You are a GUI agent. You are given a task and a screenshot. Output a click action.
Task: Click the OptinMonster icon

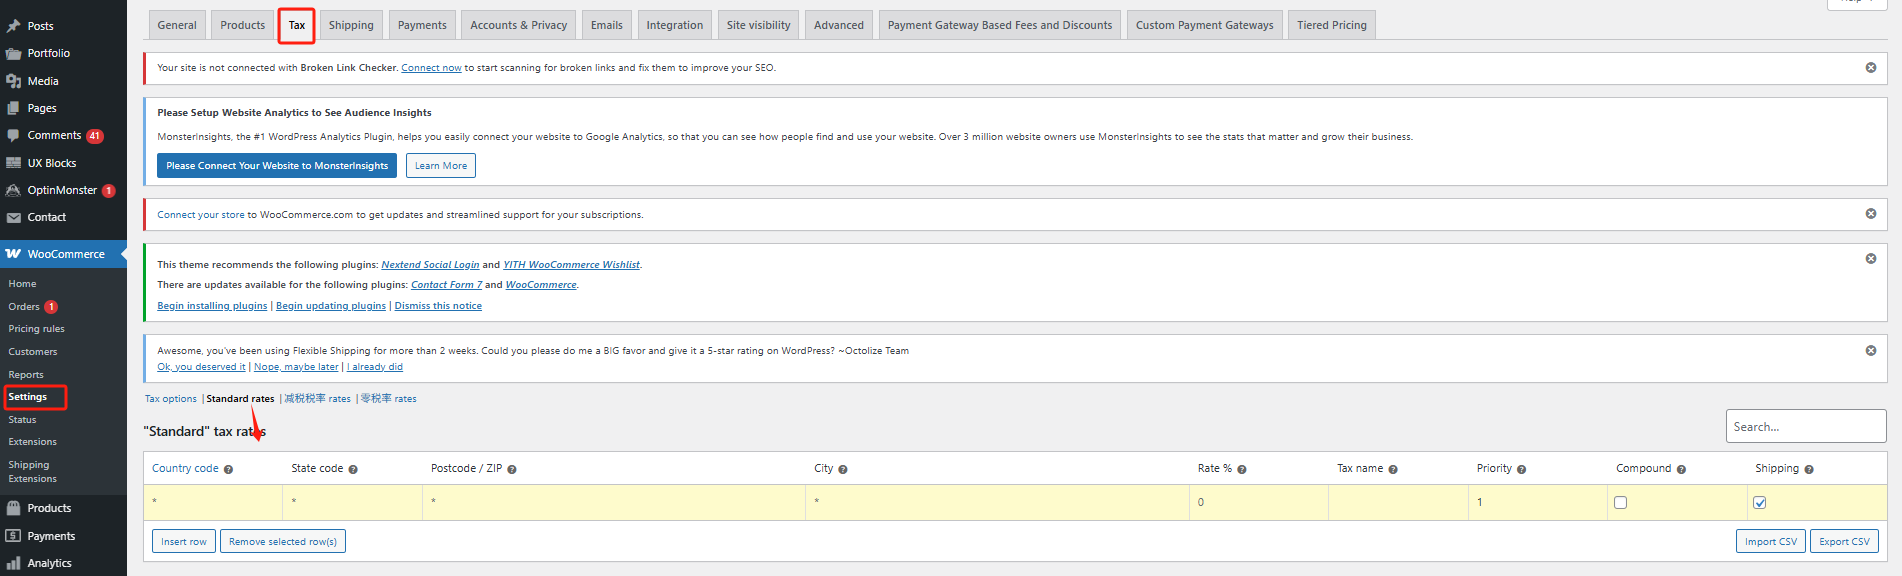click(13, 190)
